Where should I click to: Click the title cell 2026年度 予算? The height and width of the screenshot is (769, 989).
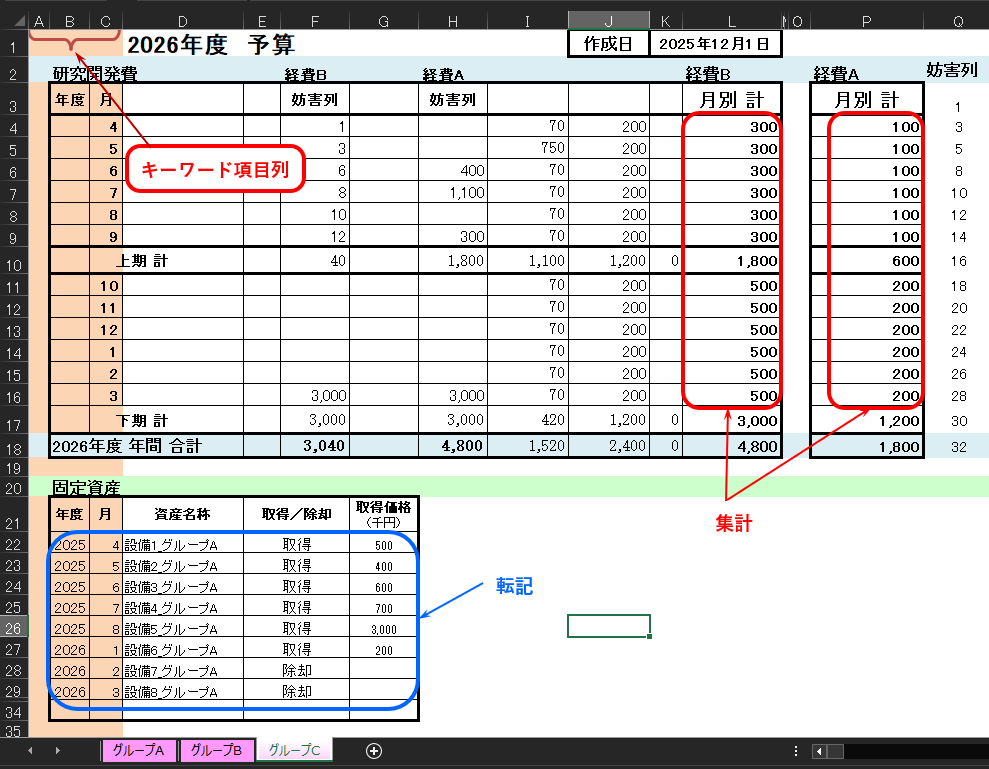click(211, 45)
